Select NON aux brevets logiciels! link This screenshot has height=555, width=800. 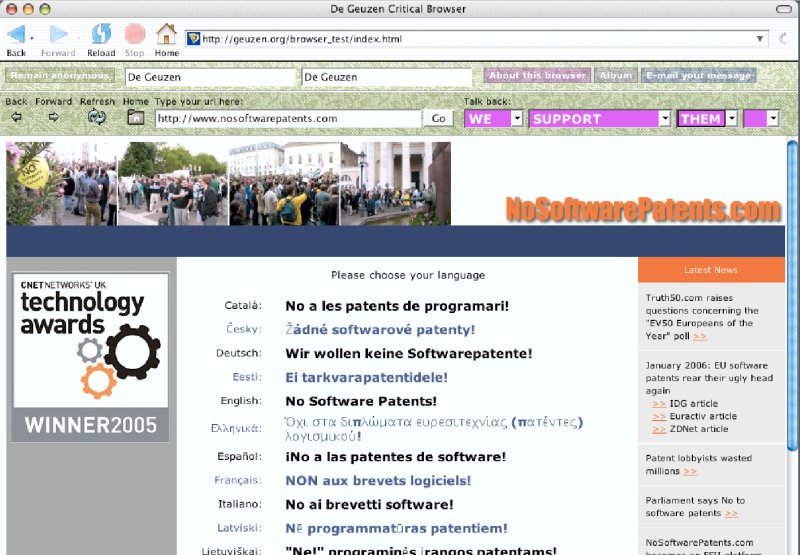click(378, 481)
